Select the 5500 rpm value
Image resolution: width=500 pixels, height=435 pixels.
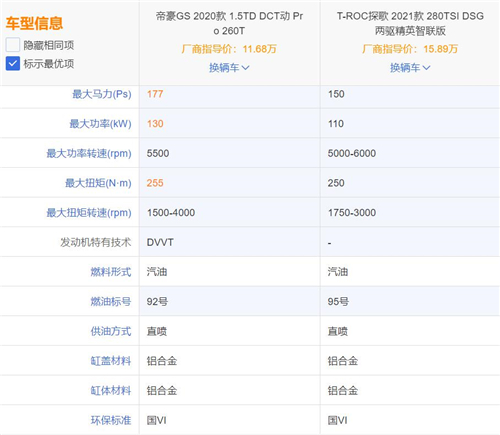158,153
